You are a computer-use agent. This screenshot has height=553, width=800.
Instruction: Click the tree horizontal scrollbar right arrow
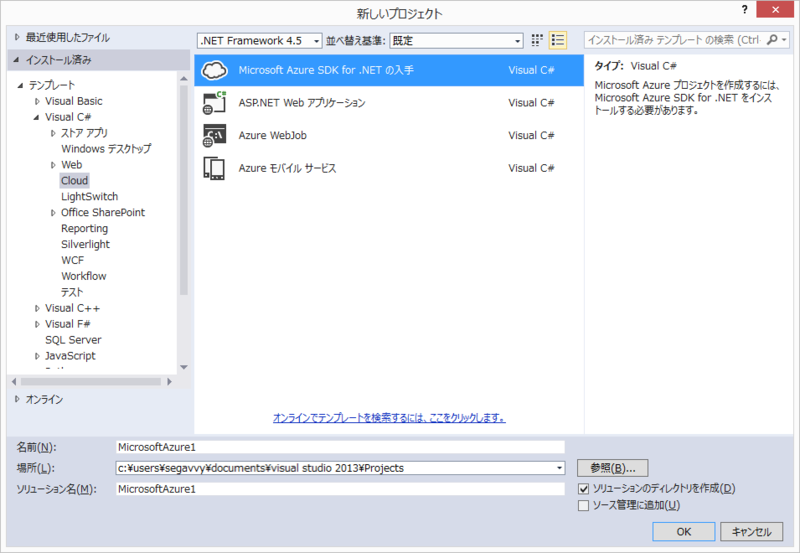[x=169, y=382]
